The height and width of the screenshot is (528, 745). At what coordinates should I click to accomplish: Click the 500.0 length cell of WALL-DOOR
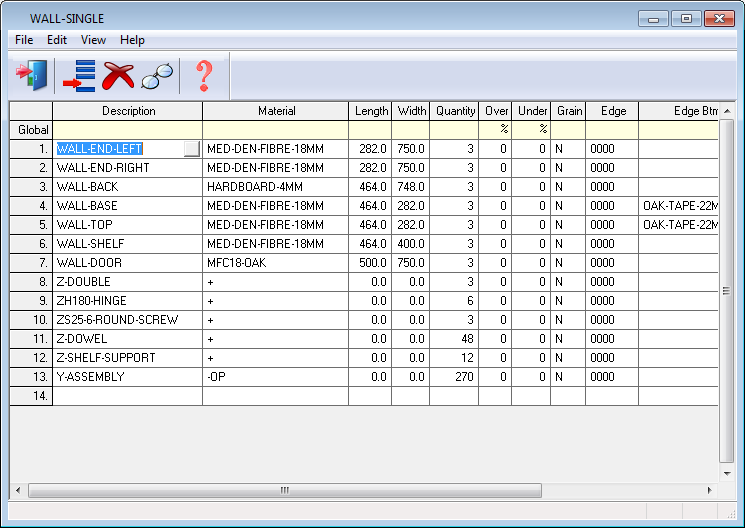370,263
